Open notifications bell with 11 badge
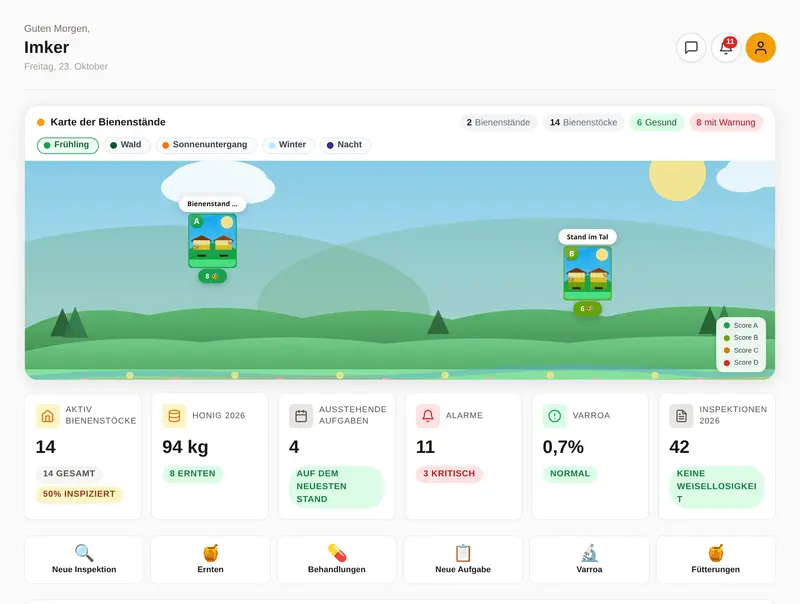The height and width of the screenshot is (604, 800). point(726,47)
